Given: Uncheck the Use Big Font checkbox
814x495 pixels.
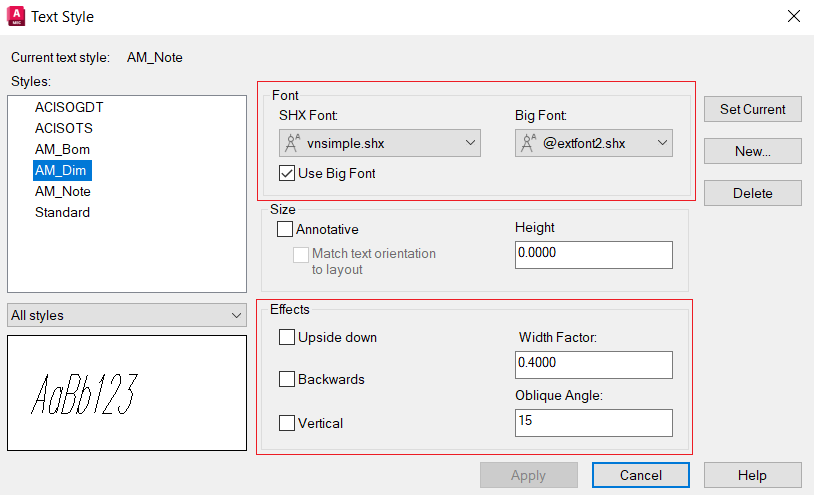Looking at the screenshot, I should [287, 173].
